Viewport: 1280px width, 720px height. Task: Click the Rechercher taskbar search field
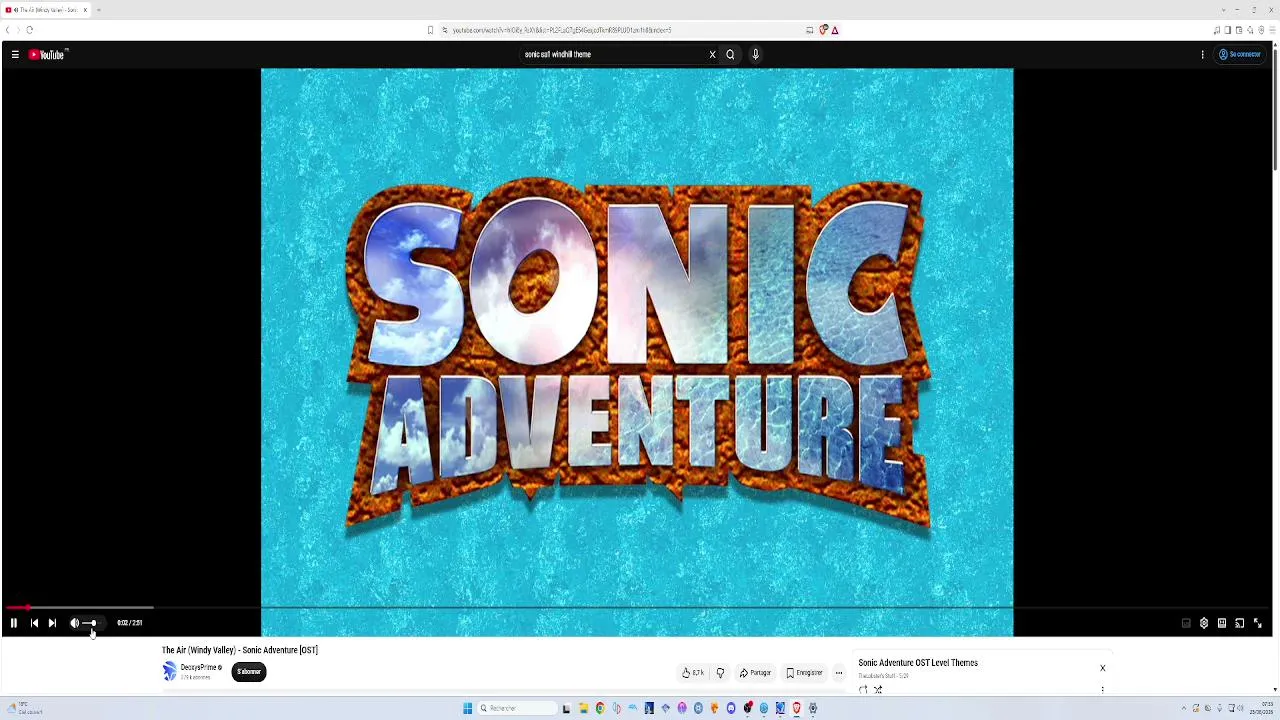(x=517, y=708)
